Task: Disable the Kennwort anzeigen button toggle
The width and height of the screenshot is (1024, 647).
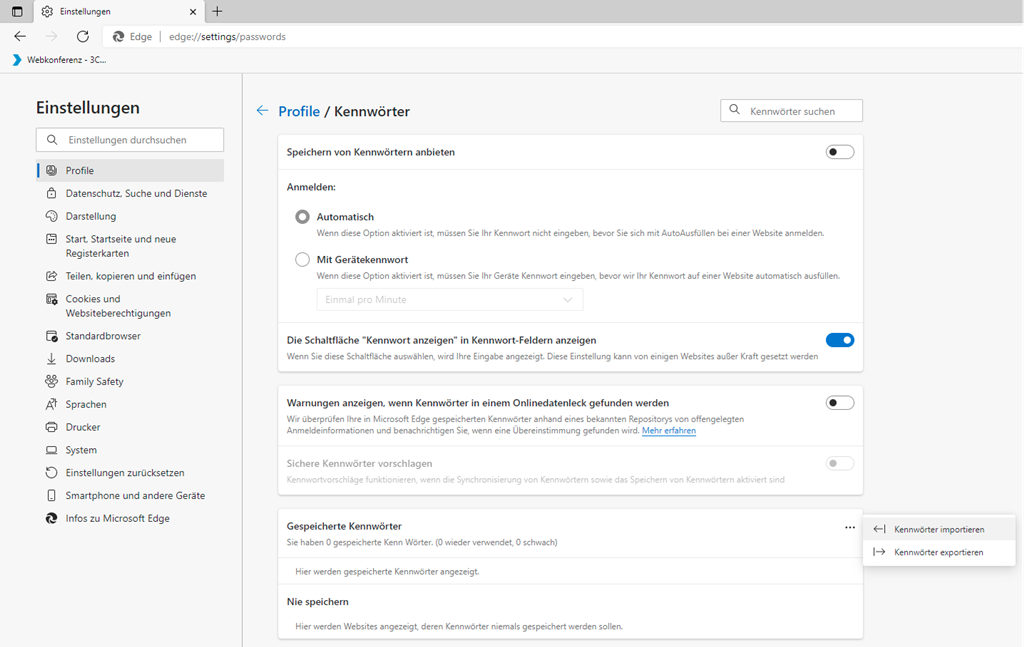Action: (839, 340)
